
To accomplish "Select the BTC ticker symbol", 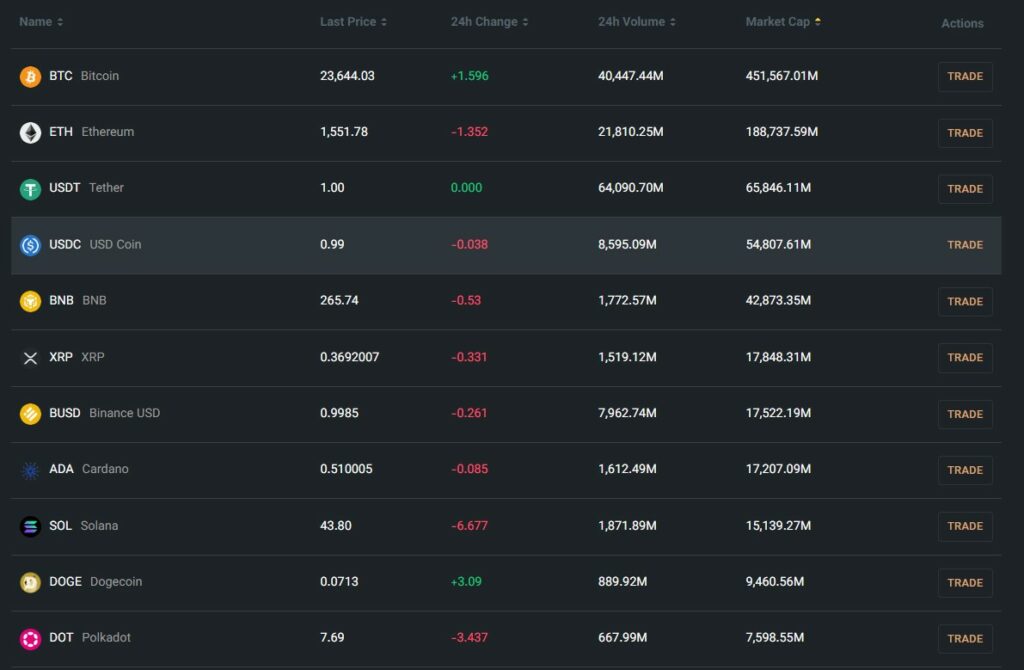I will point(61,76).
